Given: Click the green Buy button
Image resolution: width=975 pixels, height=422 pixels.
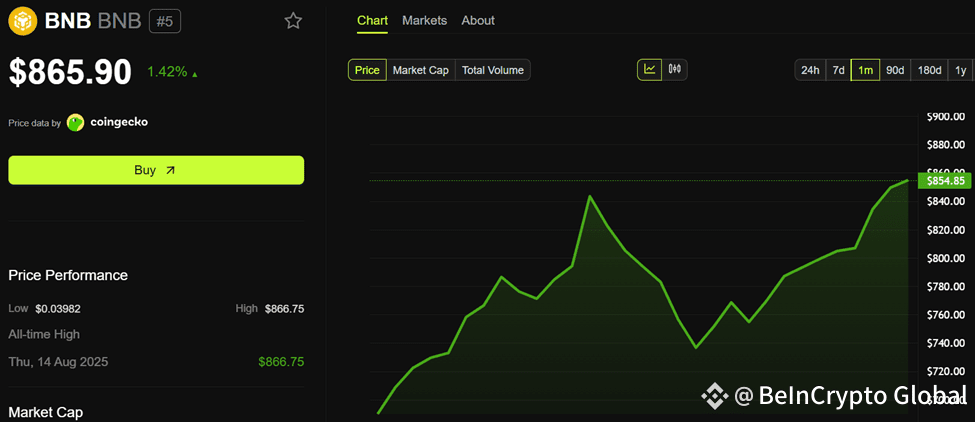Looking at the screenshot, I should click(156, 170).
